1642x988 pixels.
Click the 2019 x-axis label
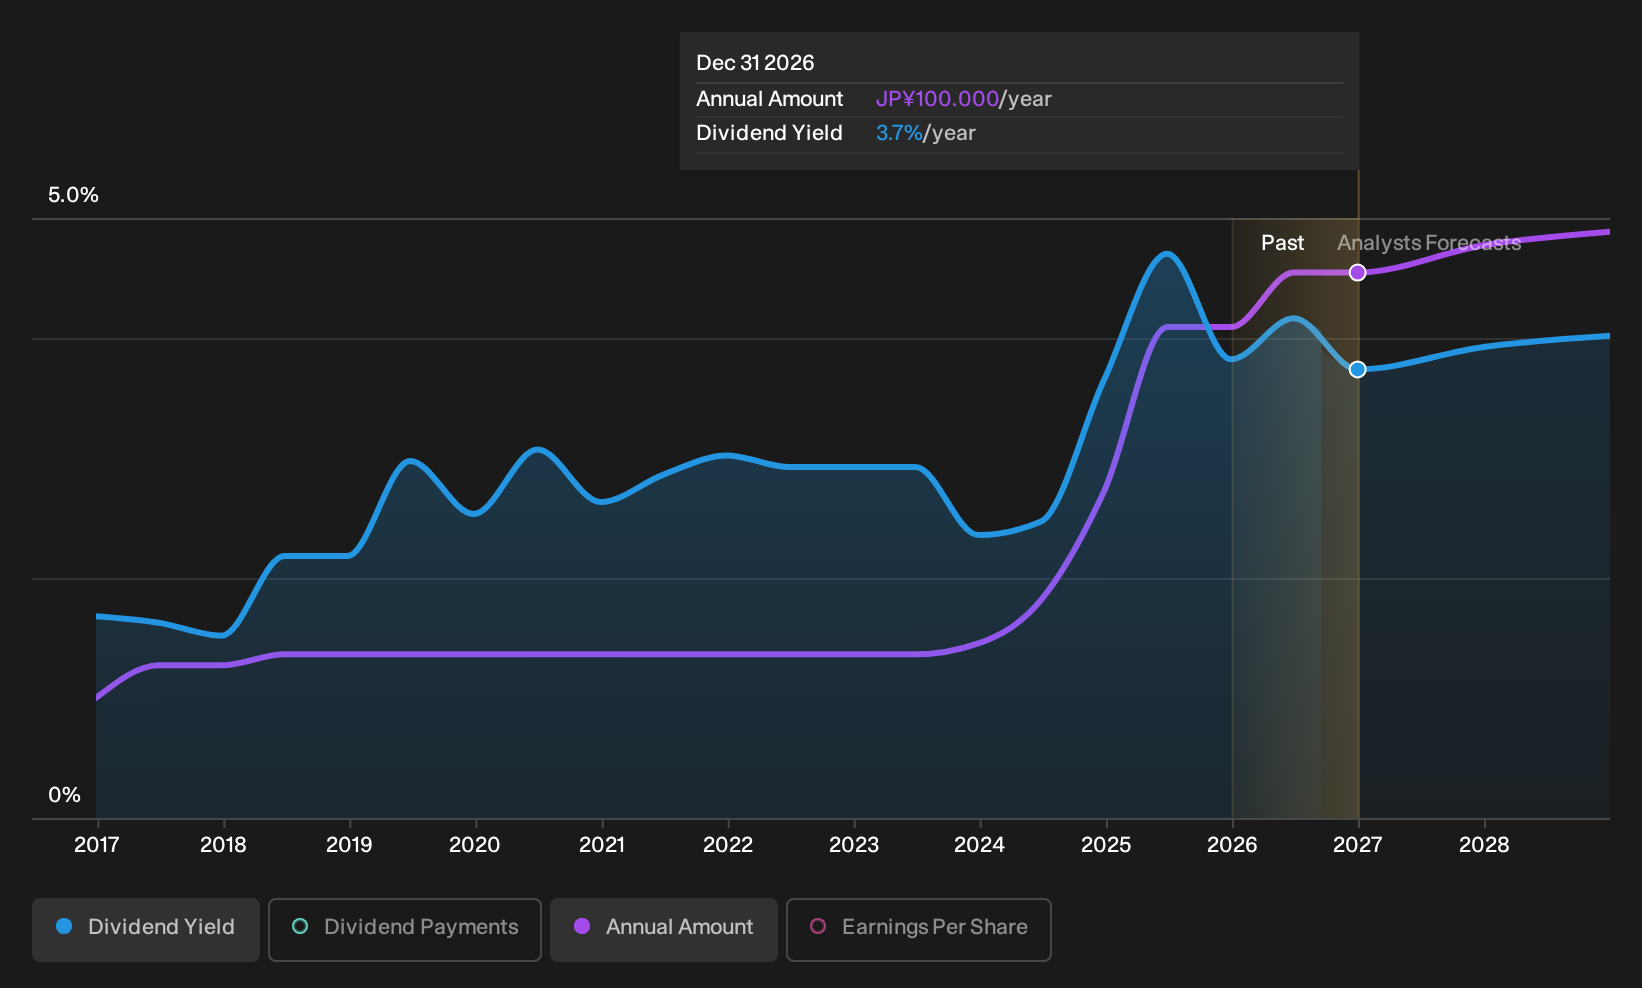(x=349, y=845)
